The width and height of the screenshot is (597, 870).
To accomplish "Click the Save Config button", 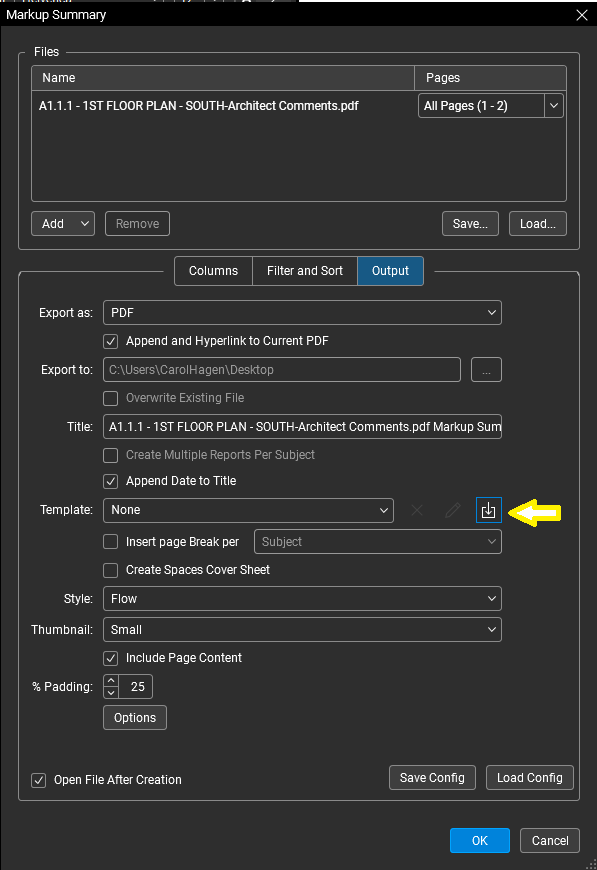I will 432,777.
